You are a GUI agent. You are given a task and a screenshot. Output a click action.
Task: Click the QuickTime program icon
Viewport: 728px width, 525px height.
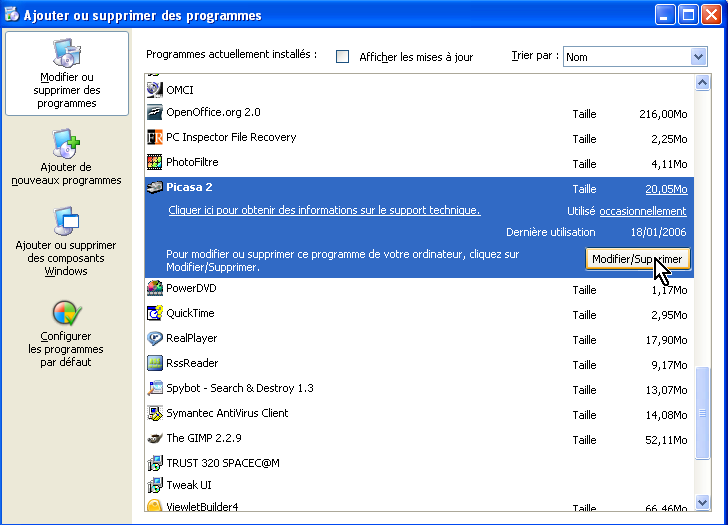[x=155, y=313]
